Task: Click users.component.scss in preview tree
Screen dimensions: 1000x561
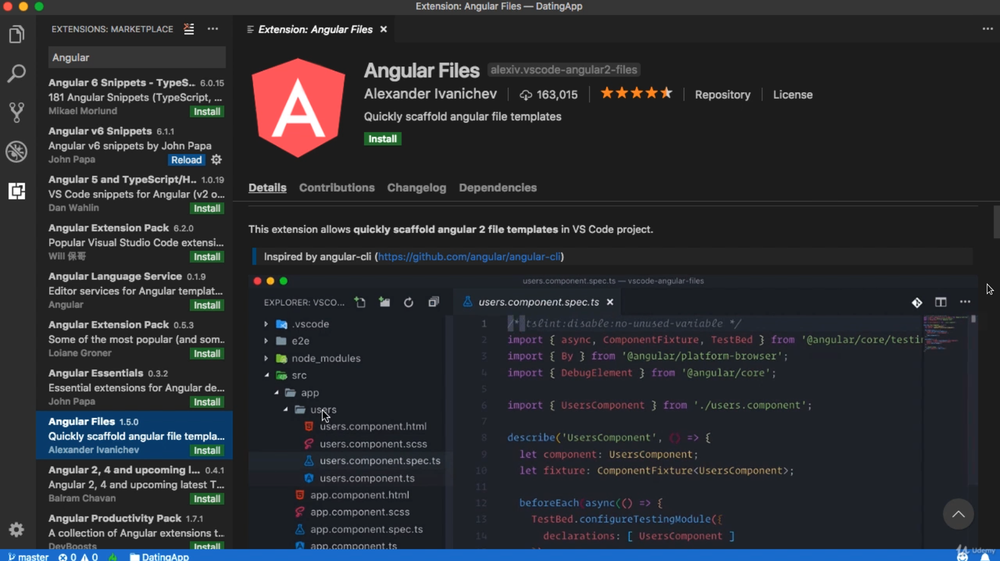Action: (373, 444)
